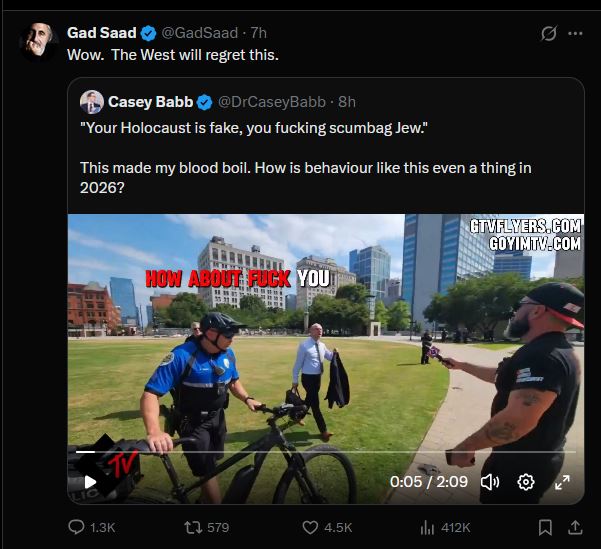The width and height of the screenshot is (601, 549).
Task: Repost the tweet via the 579 retweet icon
Action: click(x=194, y=528)
